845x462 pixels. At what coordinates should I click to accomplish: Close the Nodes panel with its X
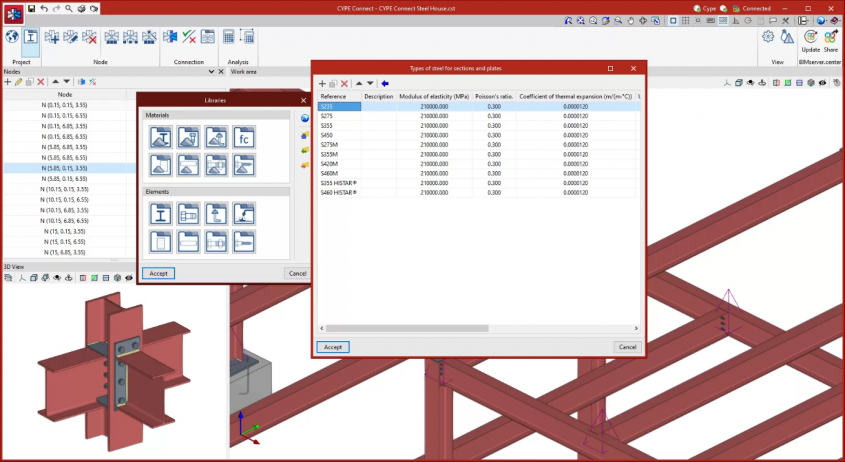click(221, 71)
